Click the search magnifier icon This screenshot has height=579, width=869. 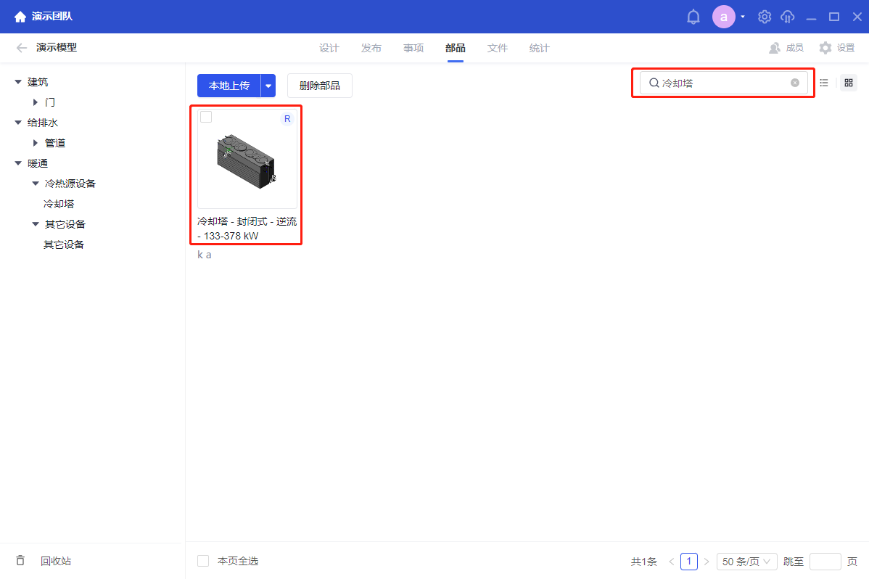654,83
